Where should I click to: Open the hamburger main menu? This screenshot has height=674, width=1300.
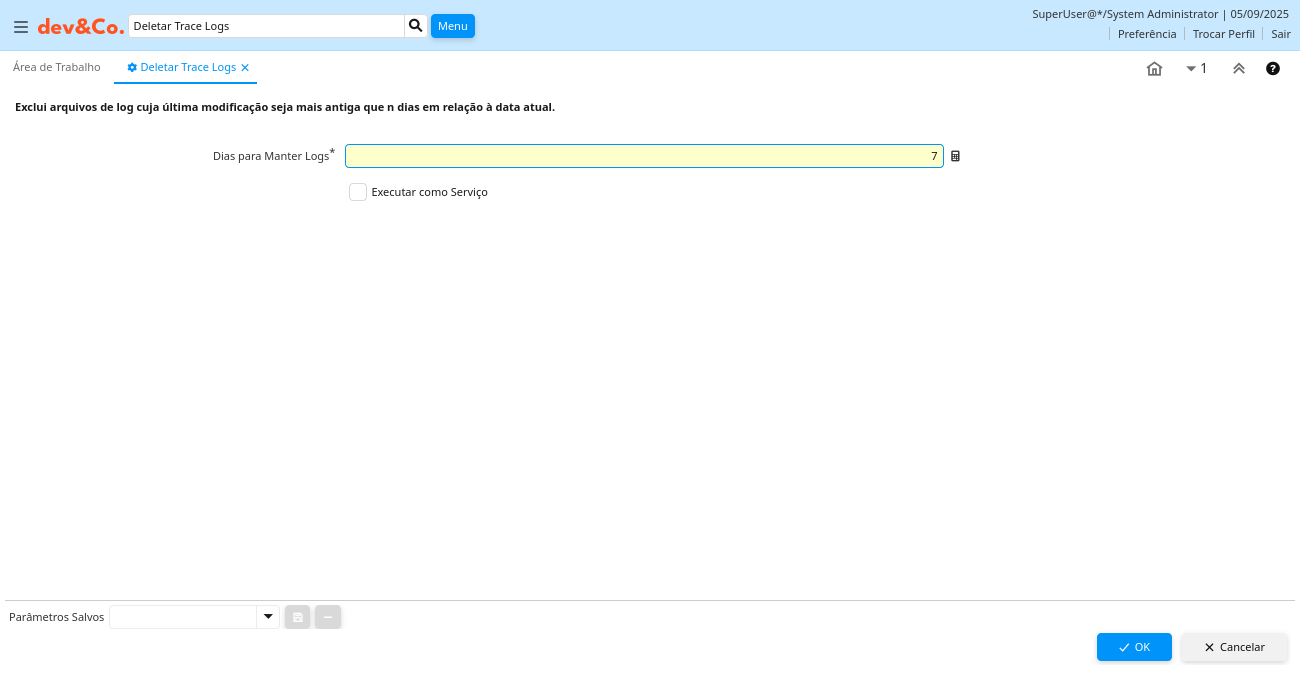click(21, 27)
